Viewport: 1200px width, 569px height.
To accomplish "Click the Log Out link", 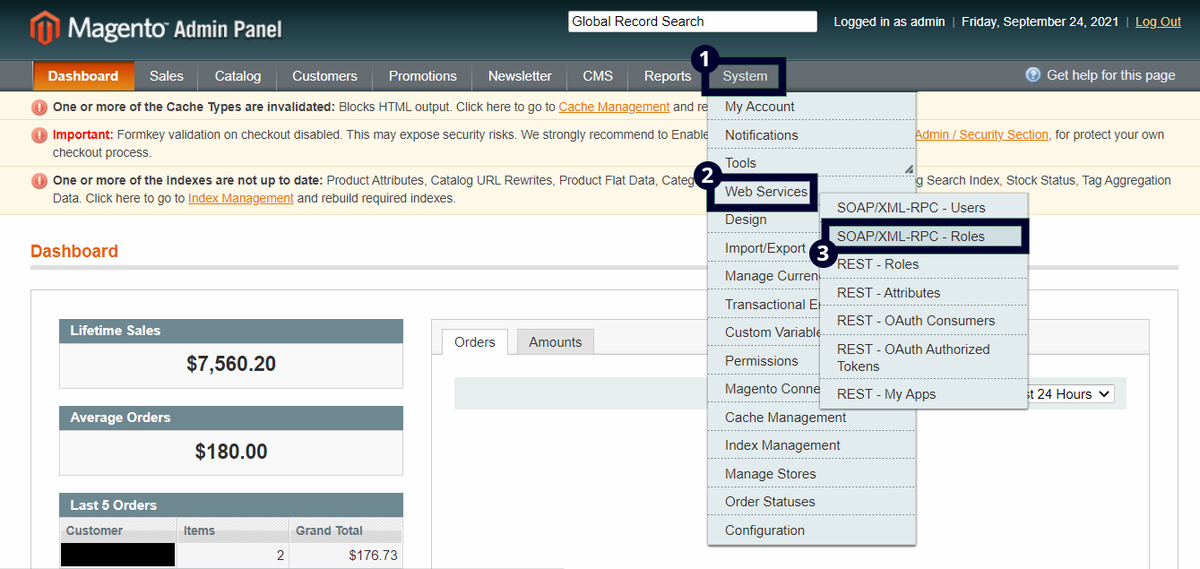I will (x=1158, y=21).
